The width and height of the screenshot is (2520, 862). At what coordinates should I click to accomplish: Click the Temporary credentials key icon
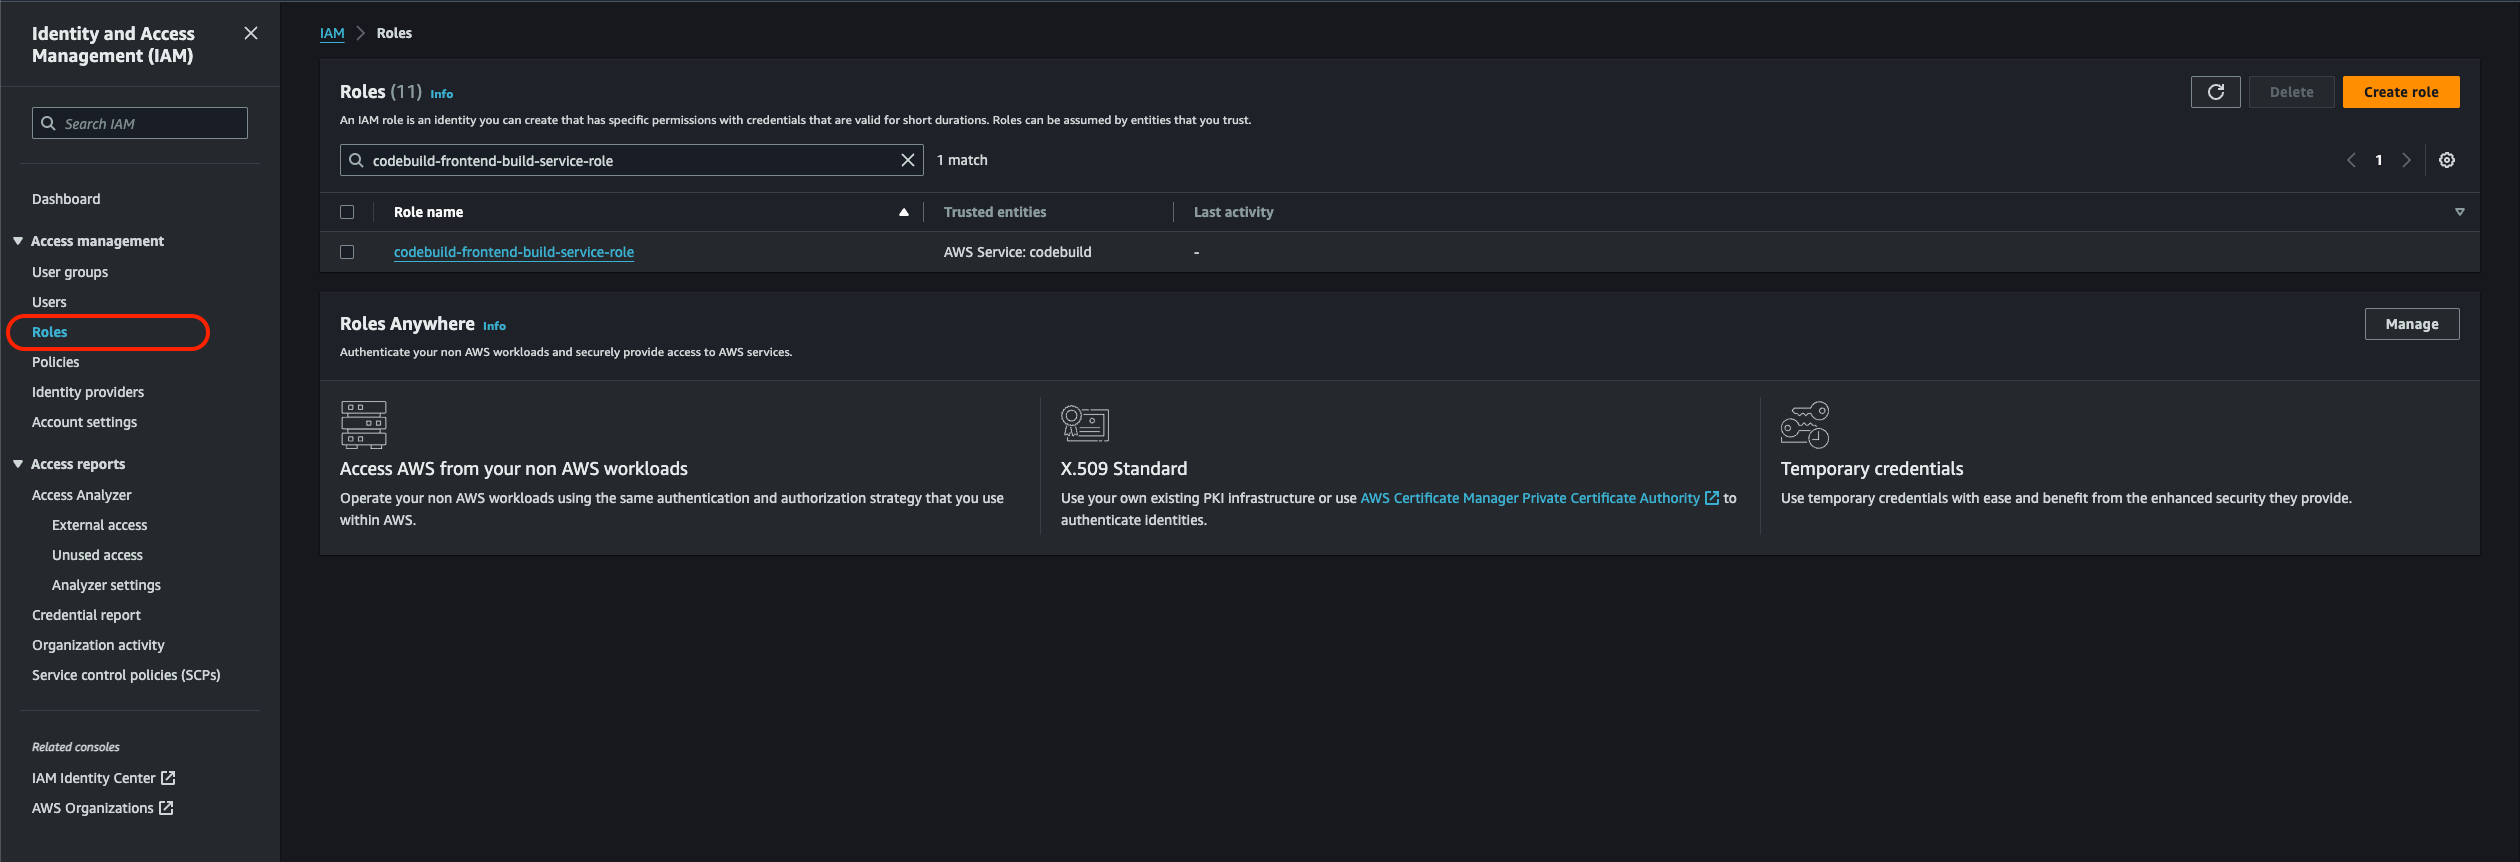click(x=1805, y=424)
